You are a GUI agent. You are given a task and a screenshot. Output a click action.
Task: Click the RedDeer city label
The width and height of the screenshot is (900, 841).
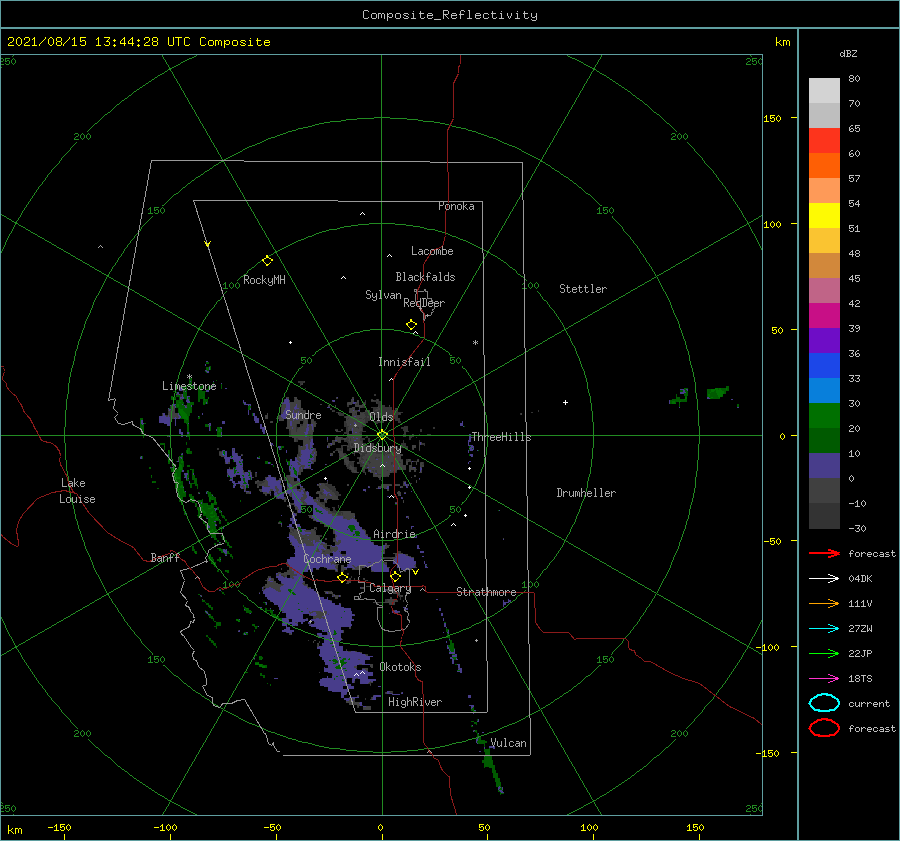(x=424, y=303)
